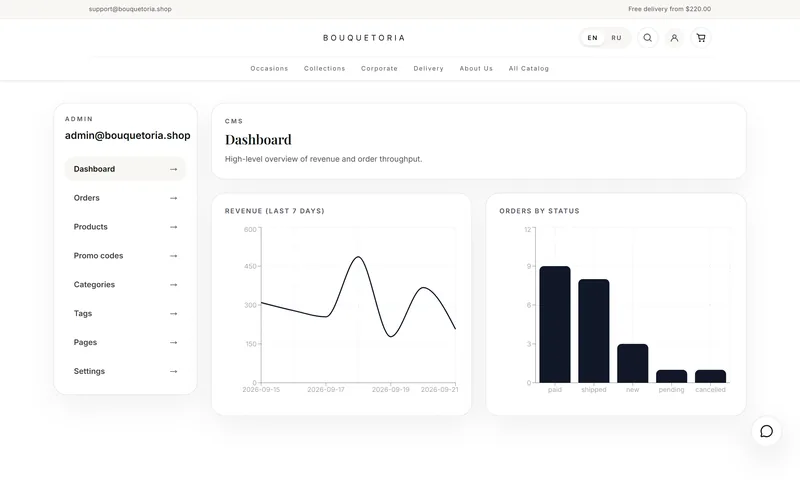Image resolution: width=800 pixels, height=500 pixels.
Task: Switch language to EN
Action: [592, 38]
